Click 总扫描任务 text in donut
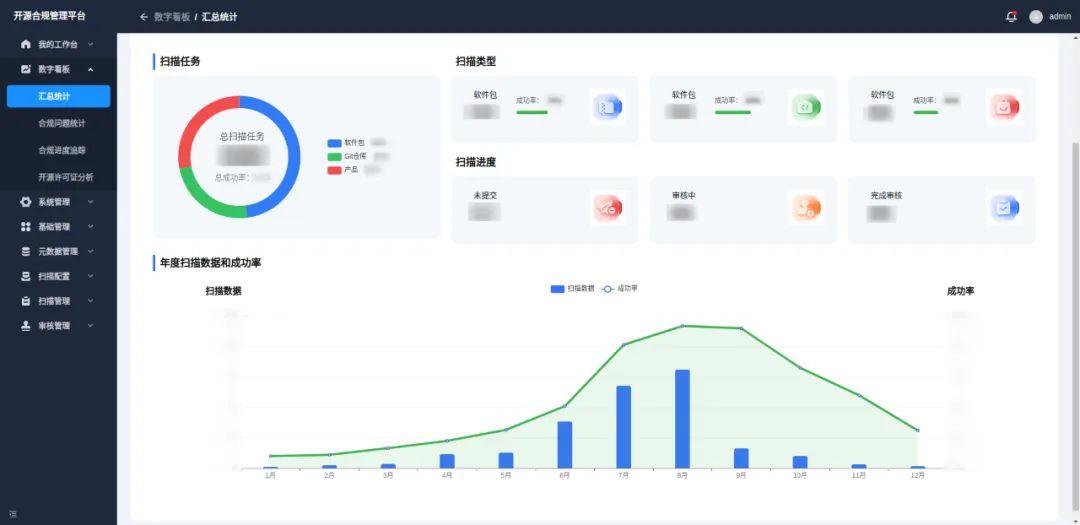Screen dimensions: 1080x525 pos(241,136)
